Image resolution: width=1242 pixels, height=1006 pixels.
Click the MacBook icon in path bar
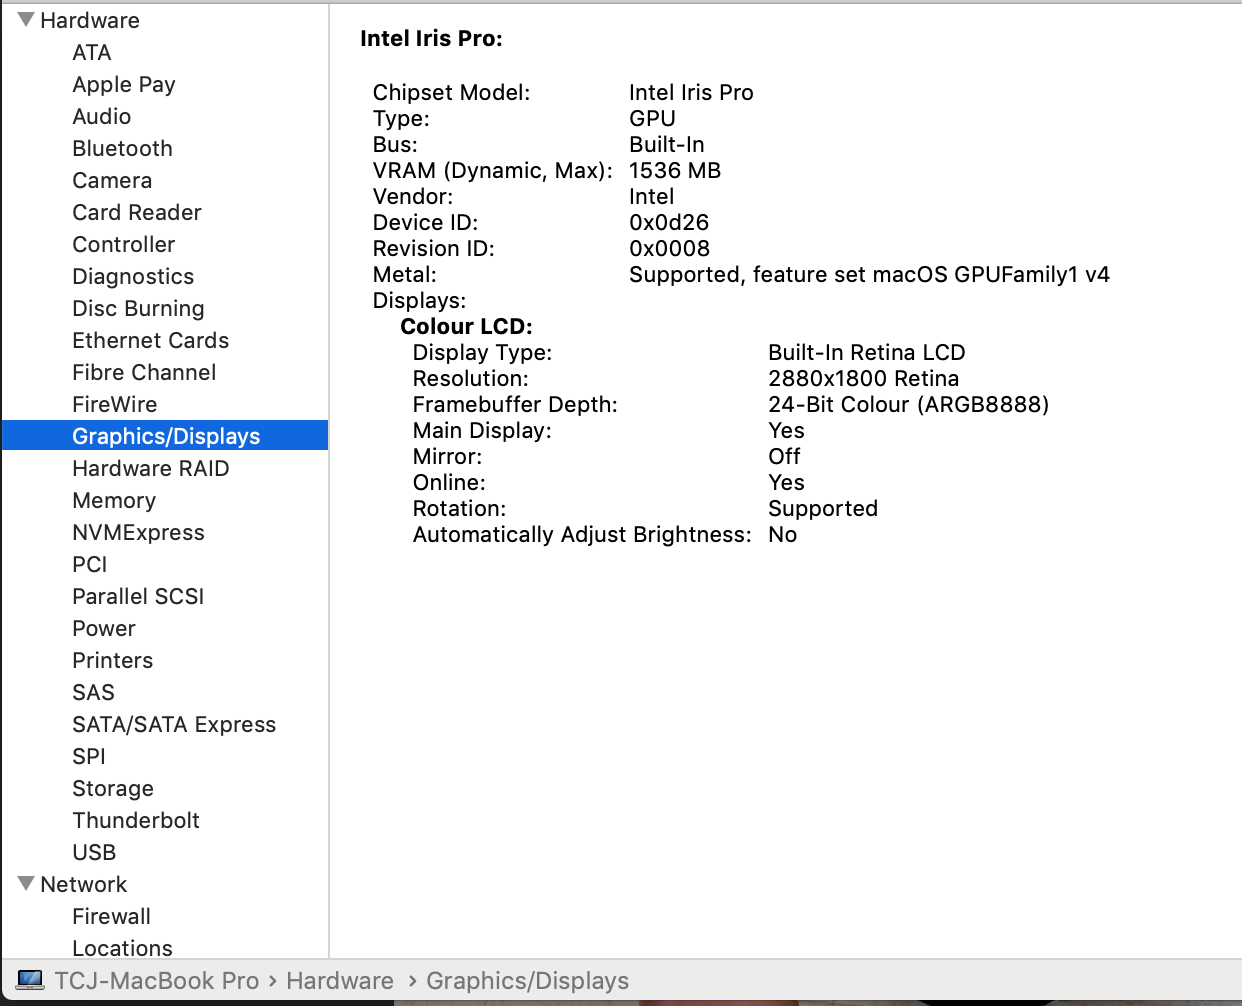(x=30, y=980)
